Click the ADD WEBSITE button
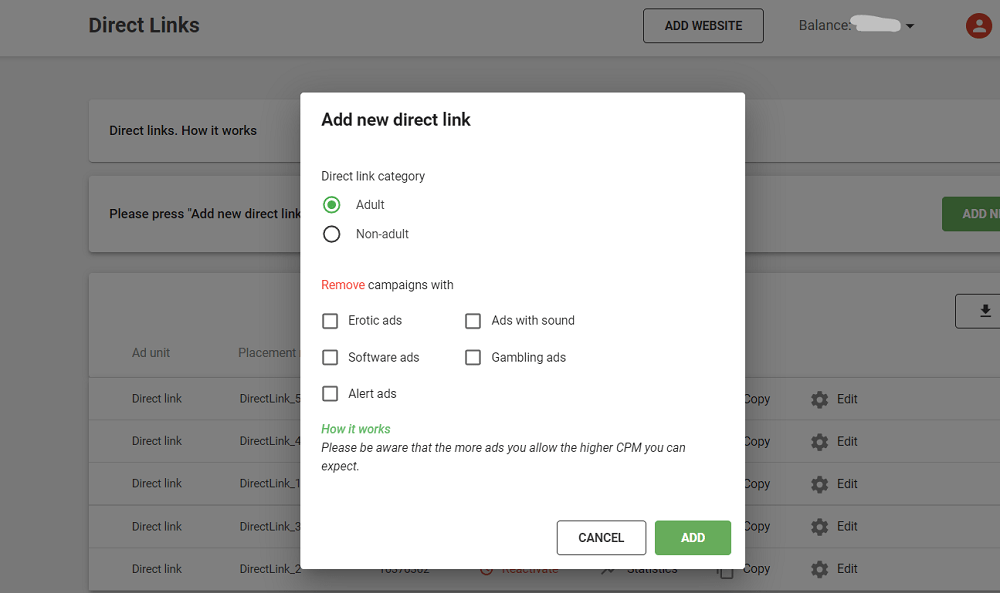This screenshot has width=1000, height=593. pos(703,25)
